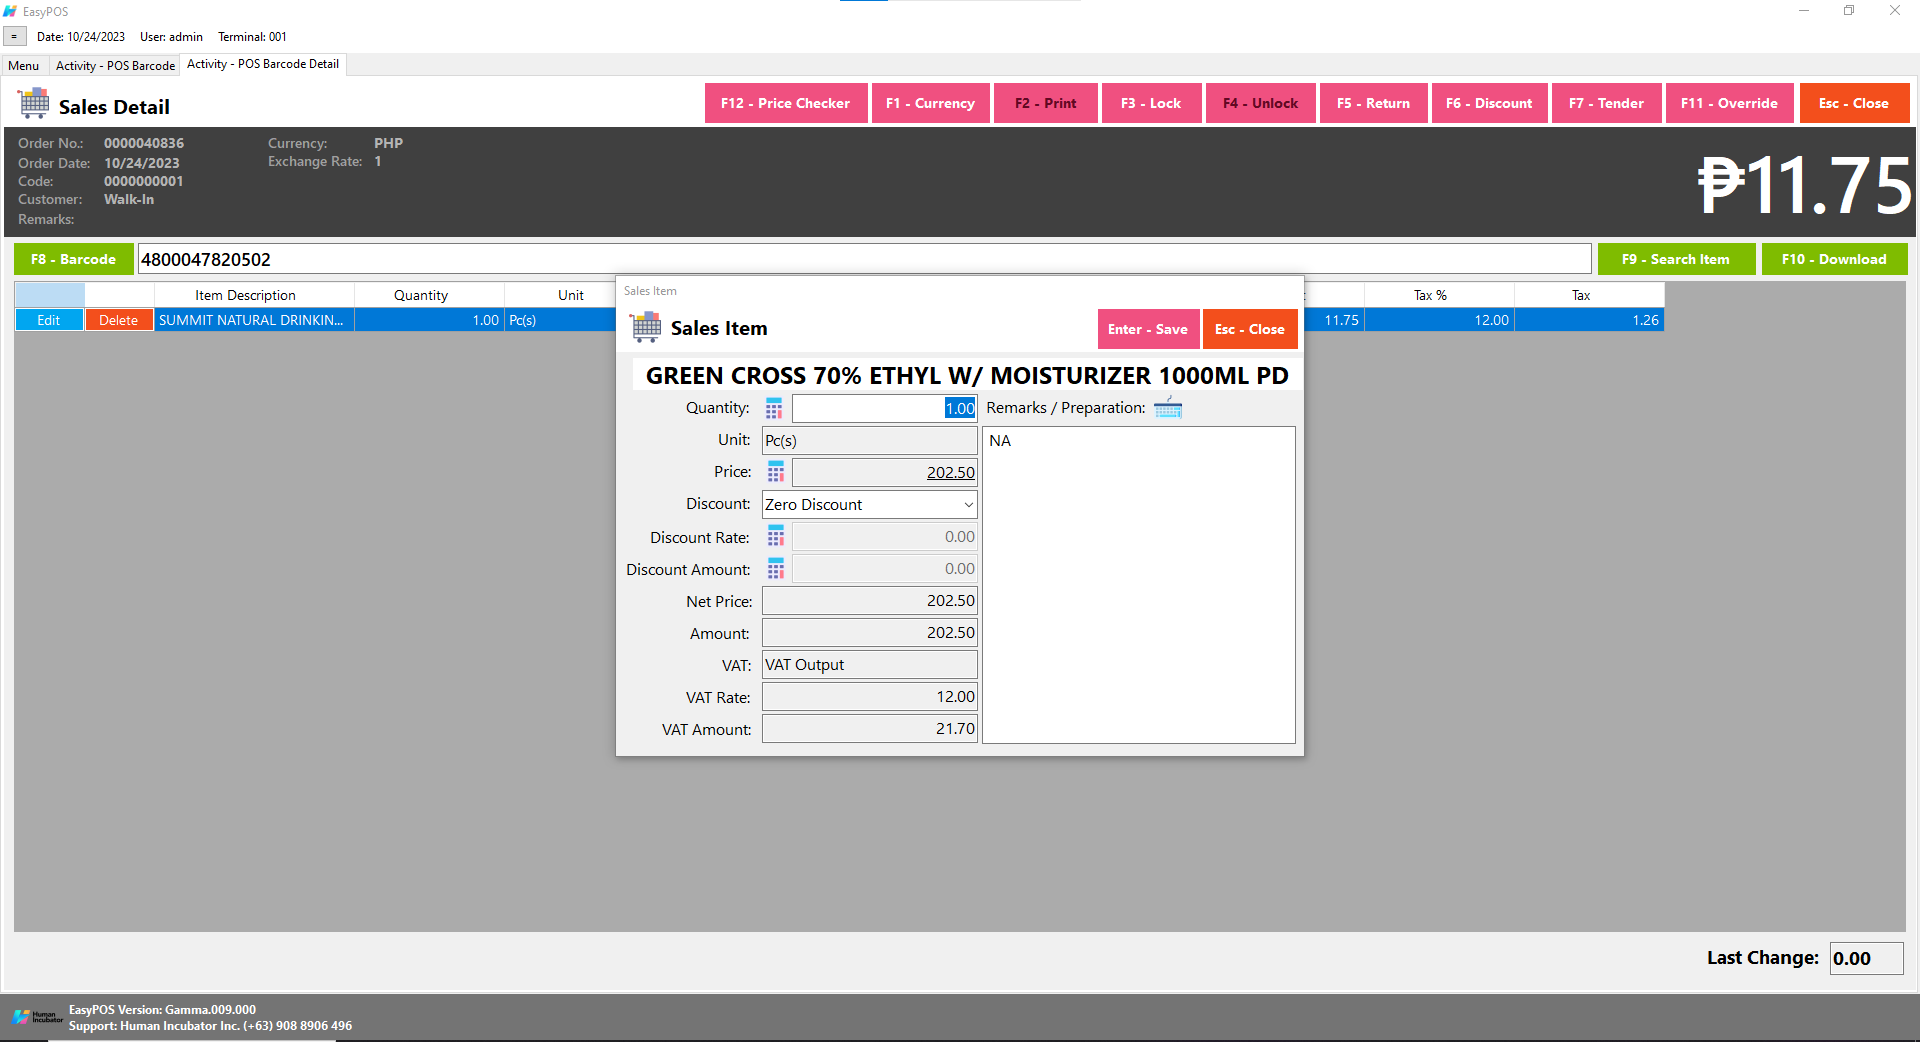Click the Quantity column header

[429, 295]
